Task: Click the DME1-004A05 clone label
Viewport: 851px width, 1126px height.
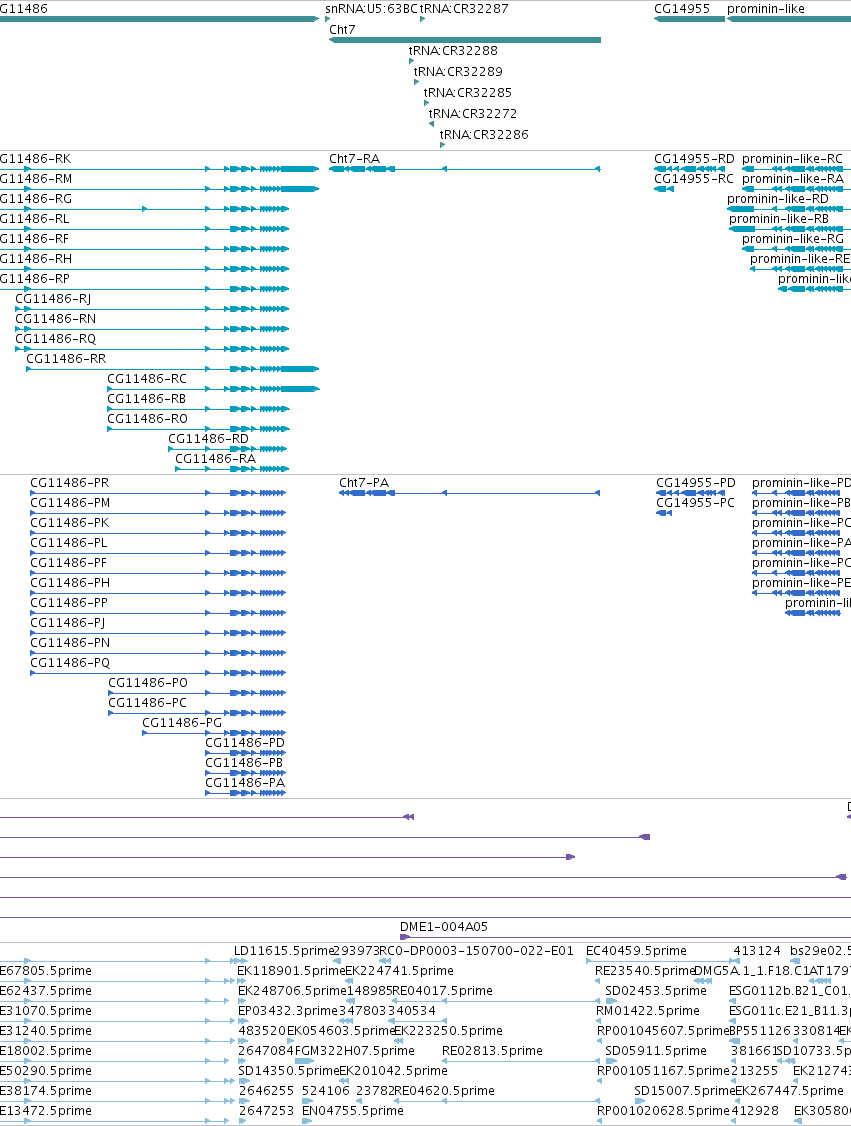Action: coord(444,928)
